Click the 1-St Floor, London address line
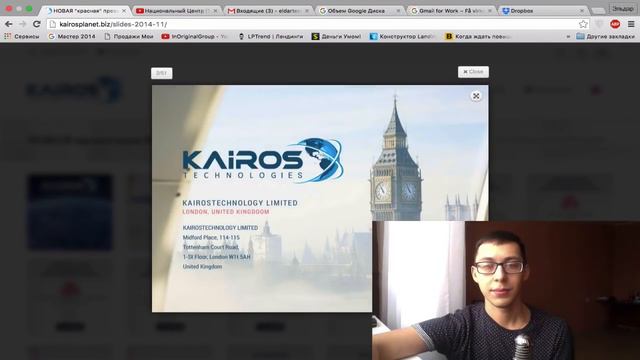This screenshot has height=360, width=640. (x=216, y=257)
